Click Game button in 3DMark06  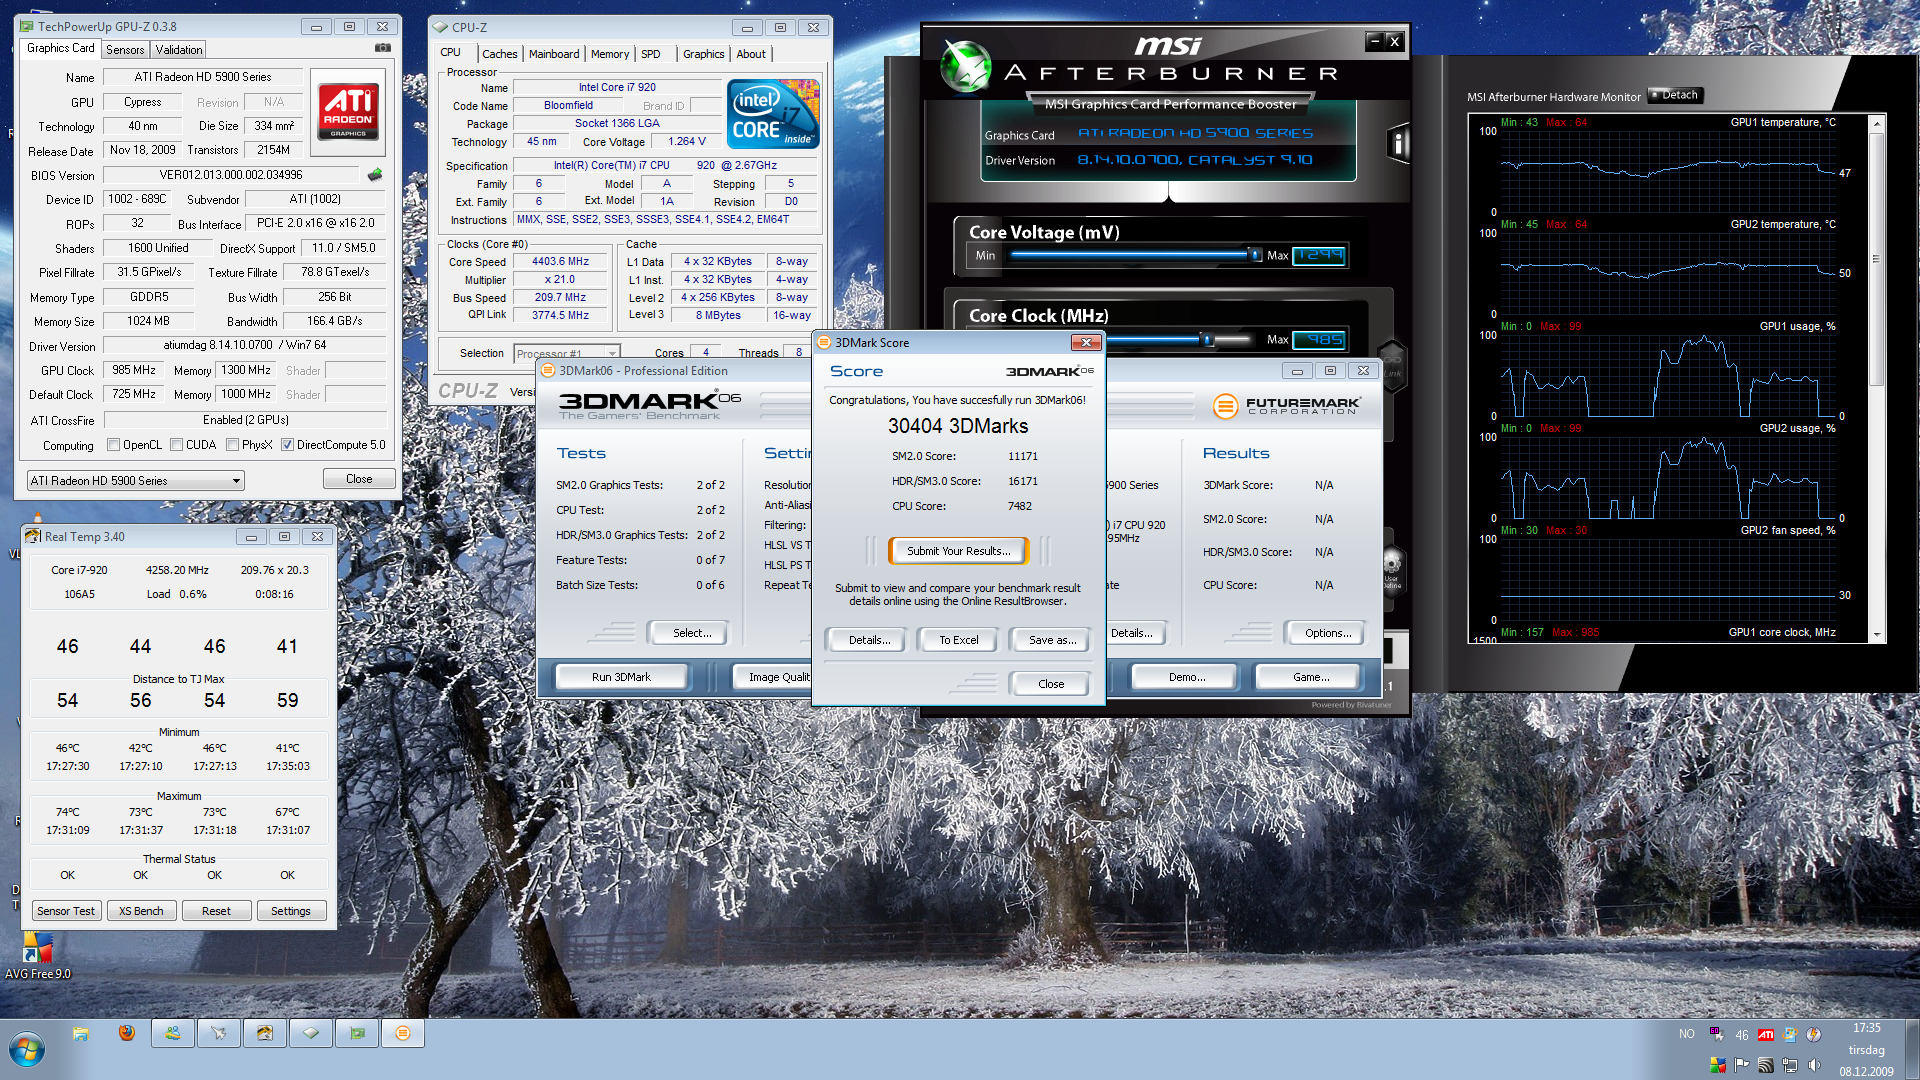click(1310, 677)
